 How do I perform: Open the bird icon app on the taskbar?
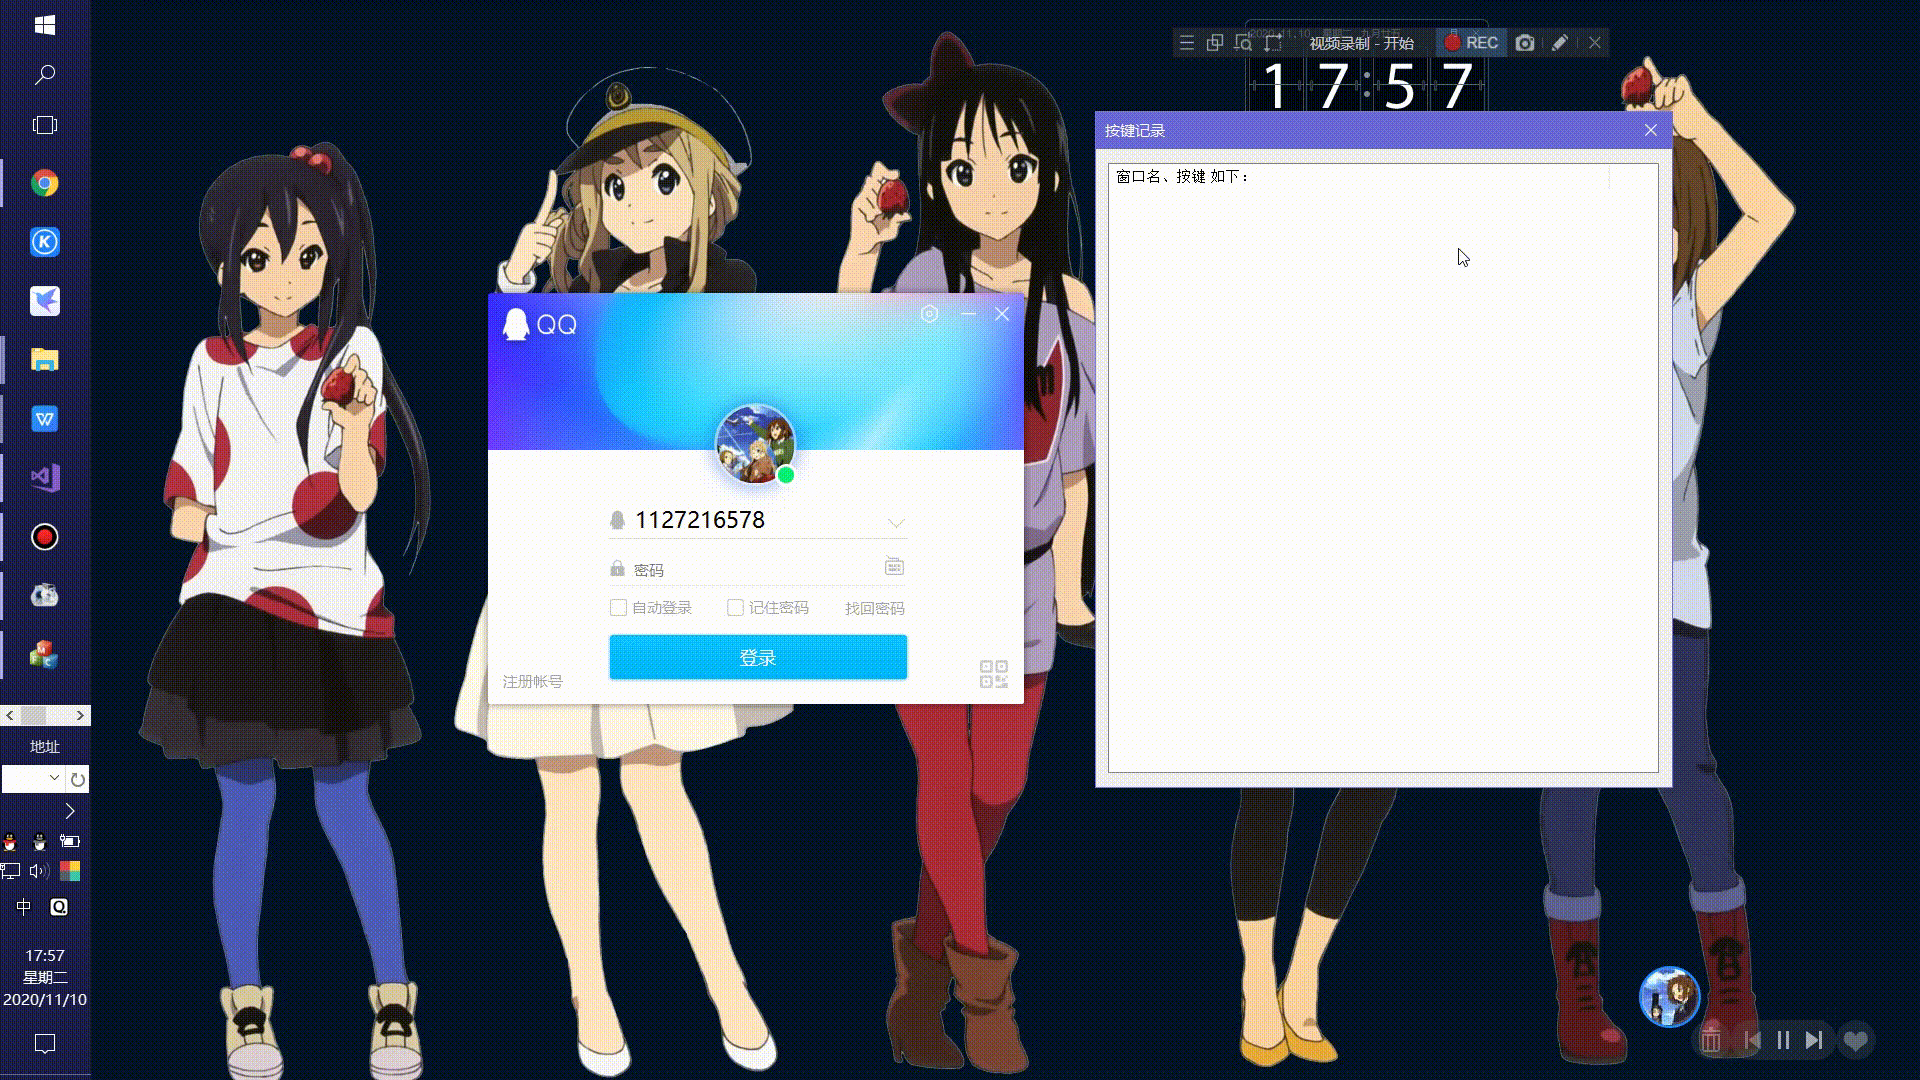(44, 301)
